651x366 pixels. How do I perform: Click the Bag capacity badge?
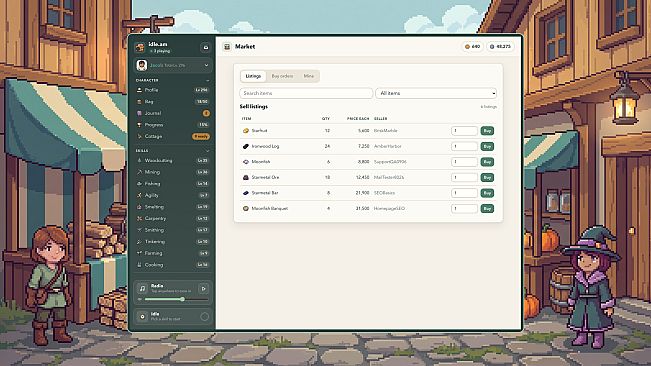pyautogui.click(x=202, y=101)
